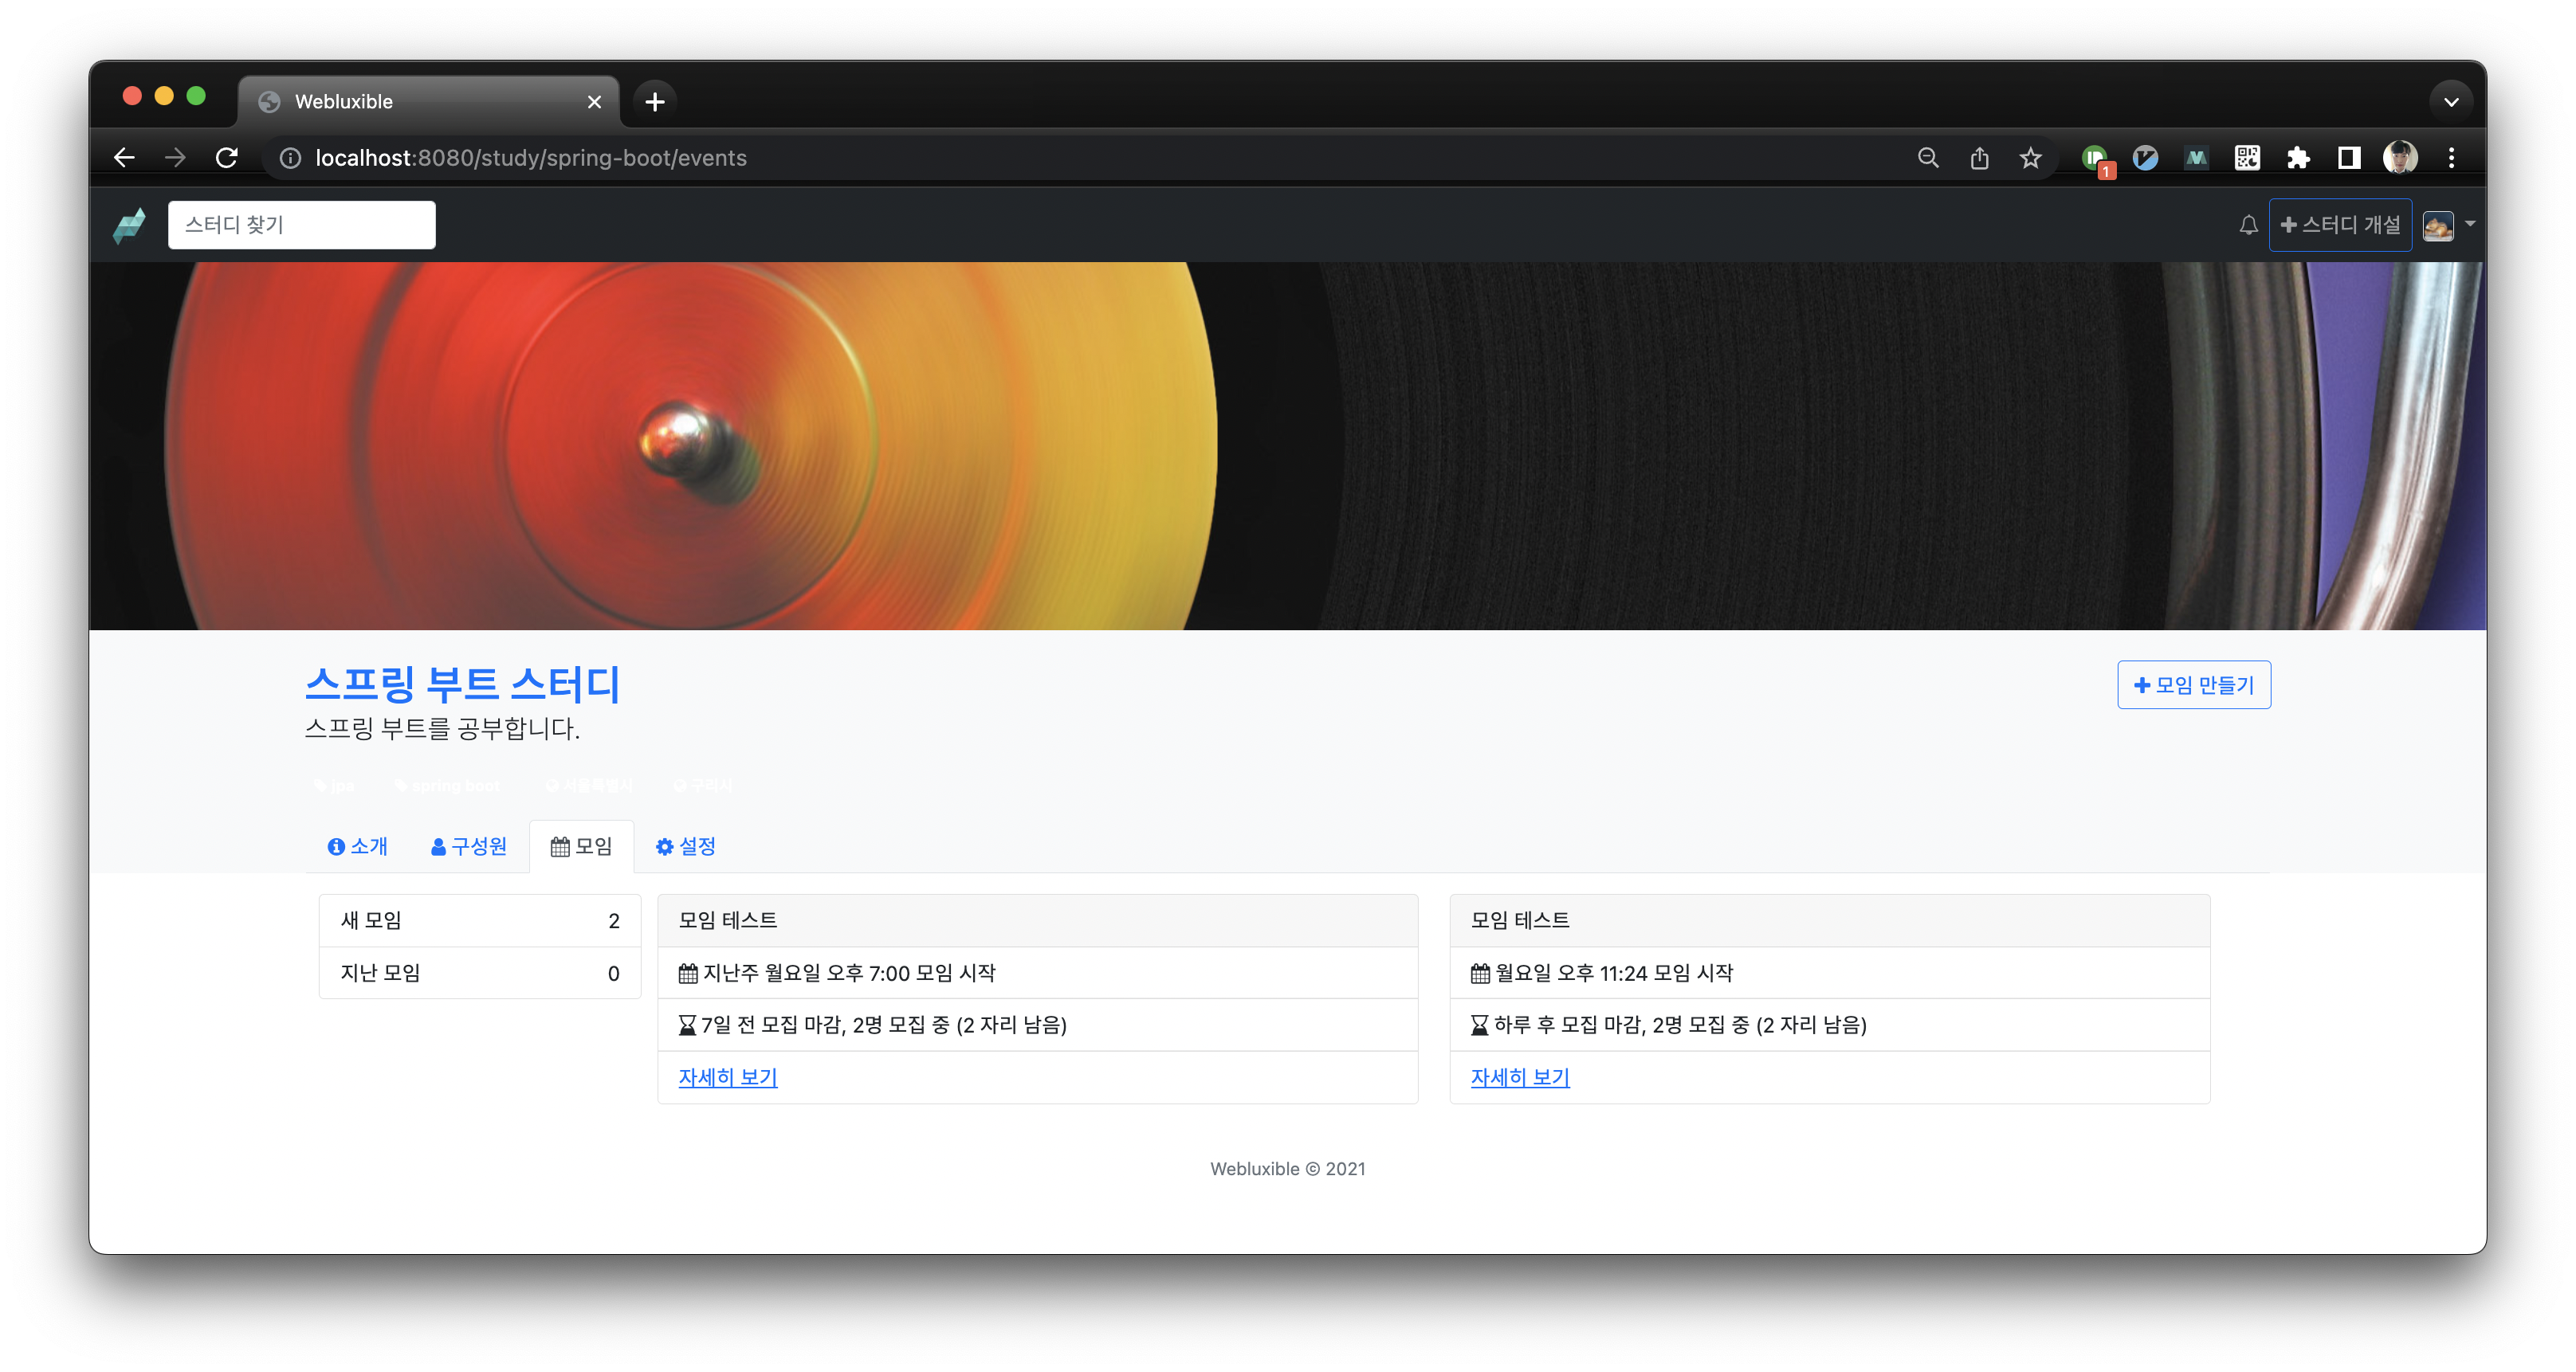The image size is (2576, 1372).
Task: Click the zoom magnifier icon in address bar
Action: 1928,158
